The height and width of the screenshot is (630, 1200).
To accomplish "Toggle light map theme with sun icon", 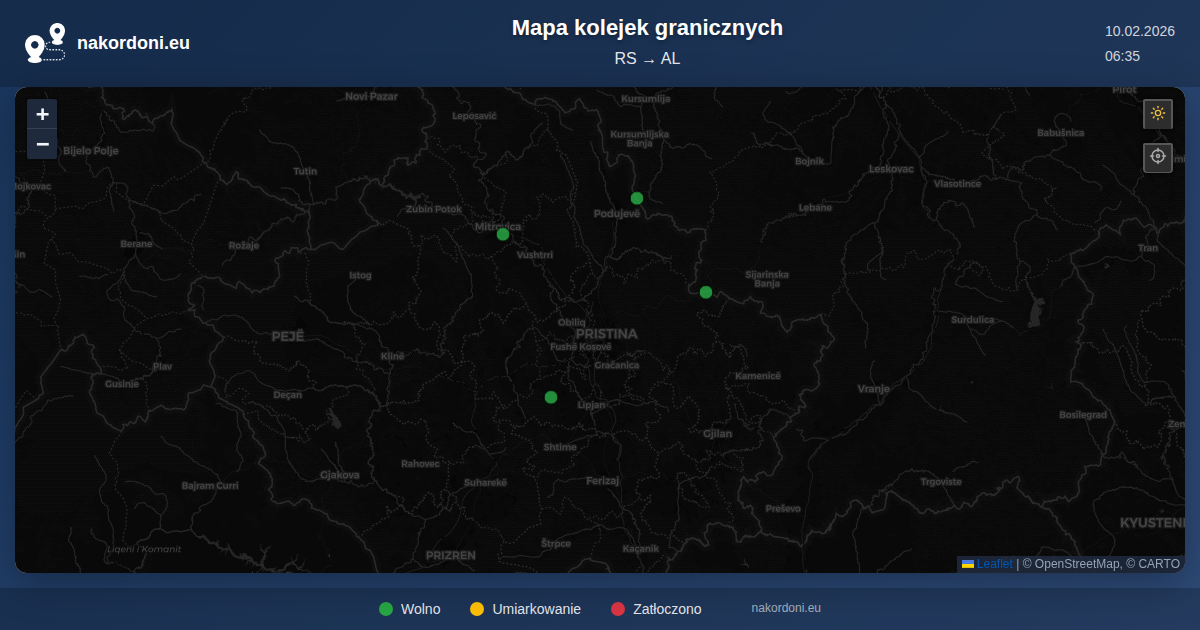I will click(x=1158, y=113).
